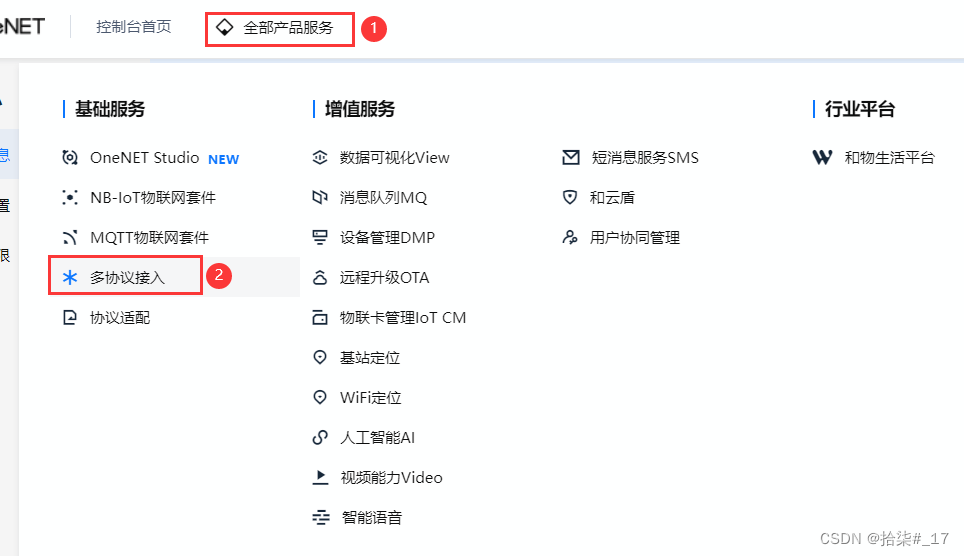Open 短消息服务SMS
Image resolution: width=964 pixels, height=556 pixels.
click(645, 157)
